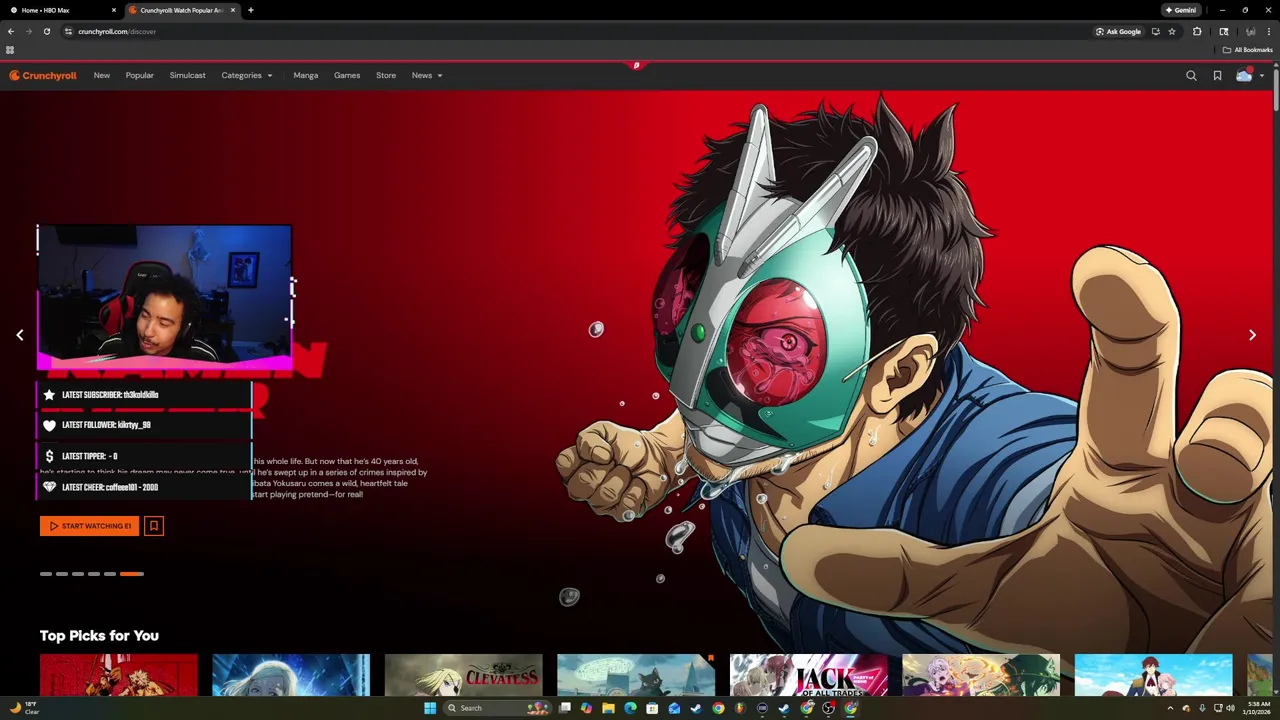Open Microsoft Store from taskbar
This screenshot has height=720, width=1280.
(x=652, y=708)
